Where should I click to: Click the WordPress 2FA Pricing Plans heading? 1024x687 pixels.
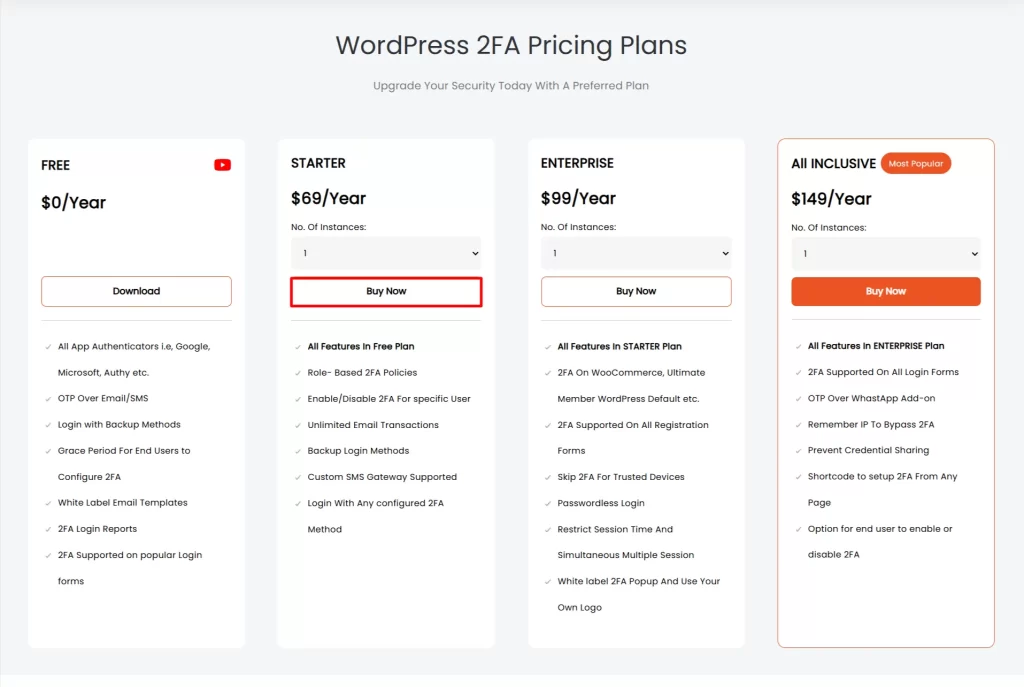[511, 45]
